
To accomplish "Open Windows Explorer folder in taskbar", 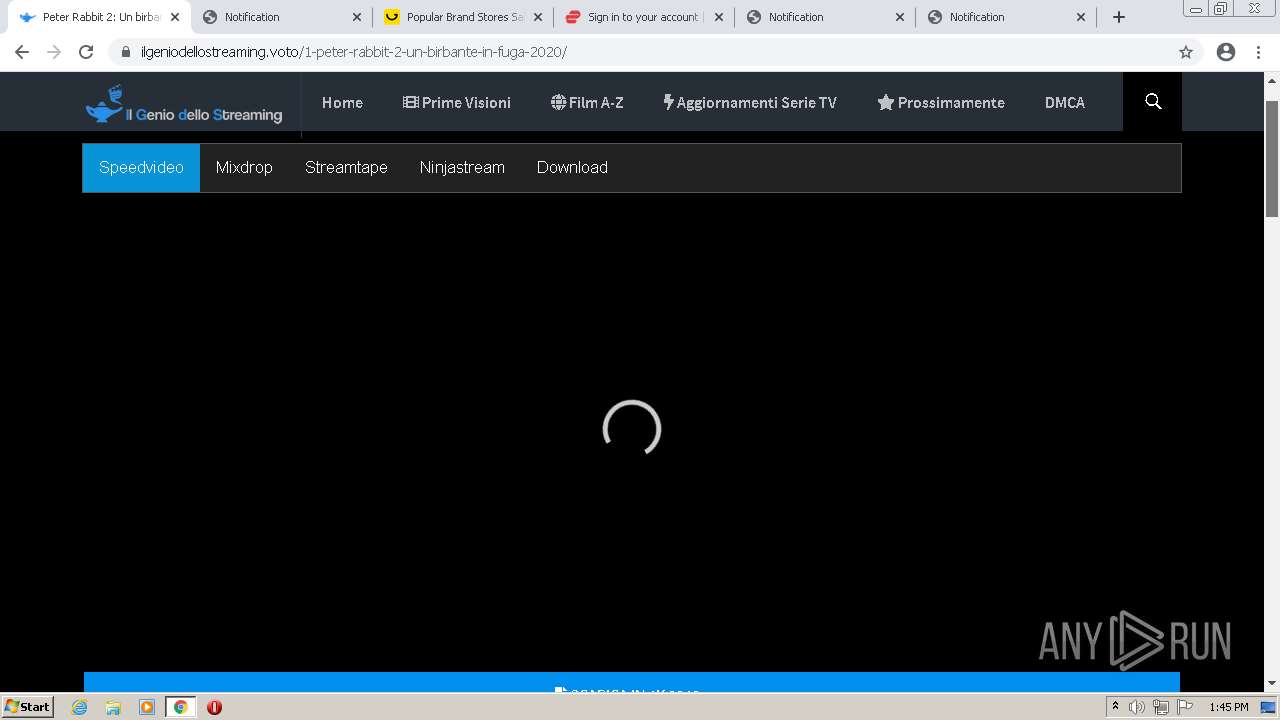I will pyautogui.click(x=113, y=707).
